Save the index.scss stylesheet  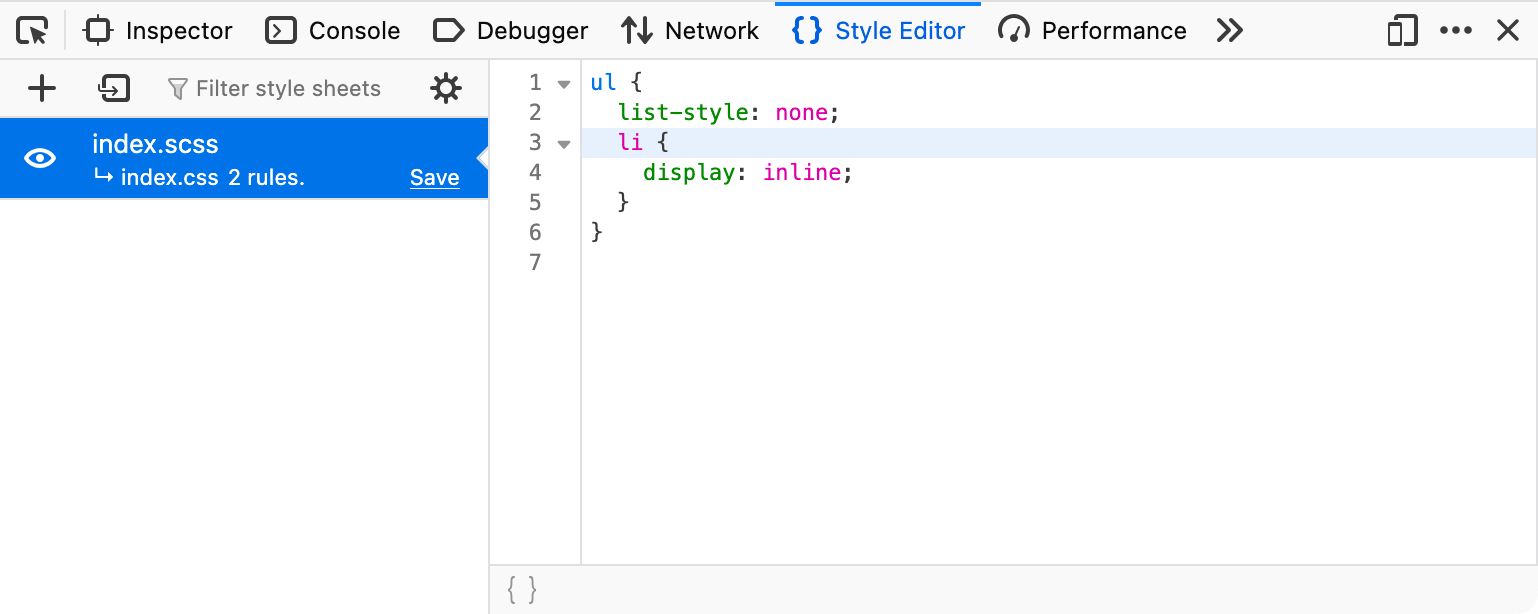pos(434,177)
